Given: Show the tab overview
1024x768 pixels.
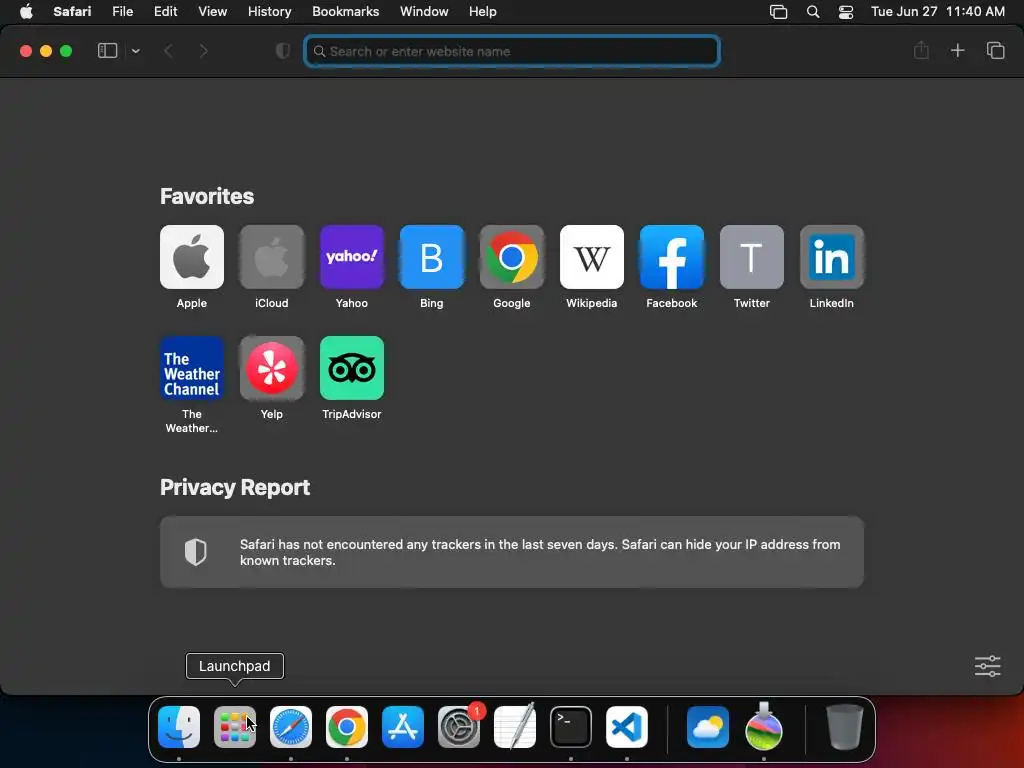Looking at the screenshot, I should pyautogui.click(x=995, y=50).
